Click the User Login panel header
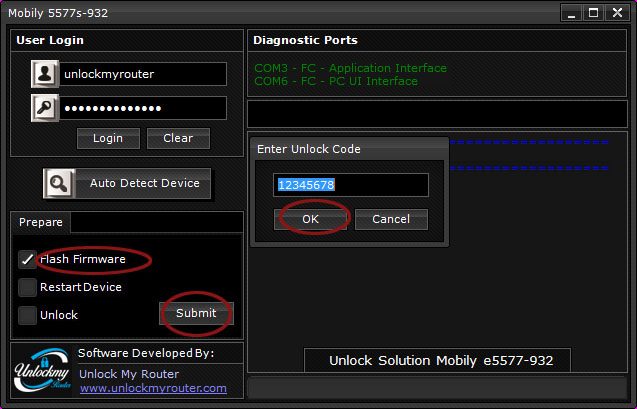Viewport: 637px width, 409px height. click(x=127, y=40)
